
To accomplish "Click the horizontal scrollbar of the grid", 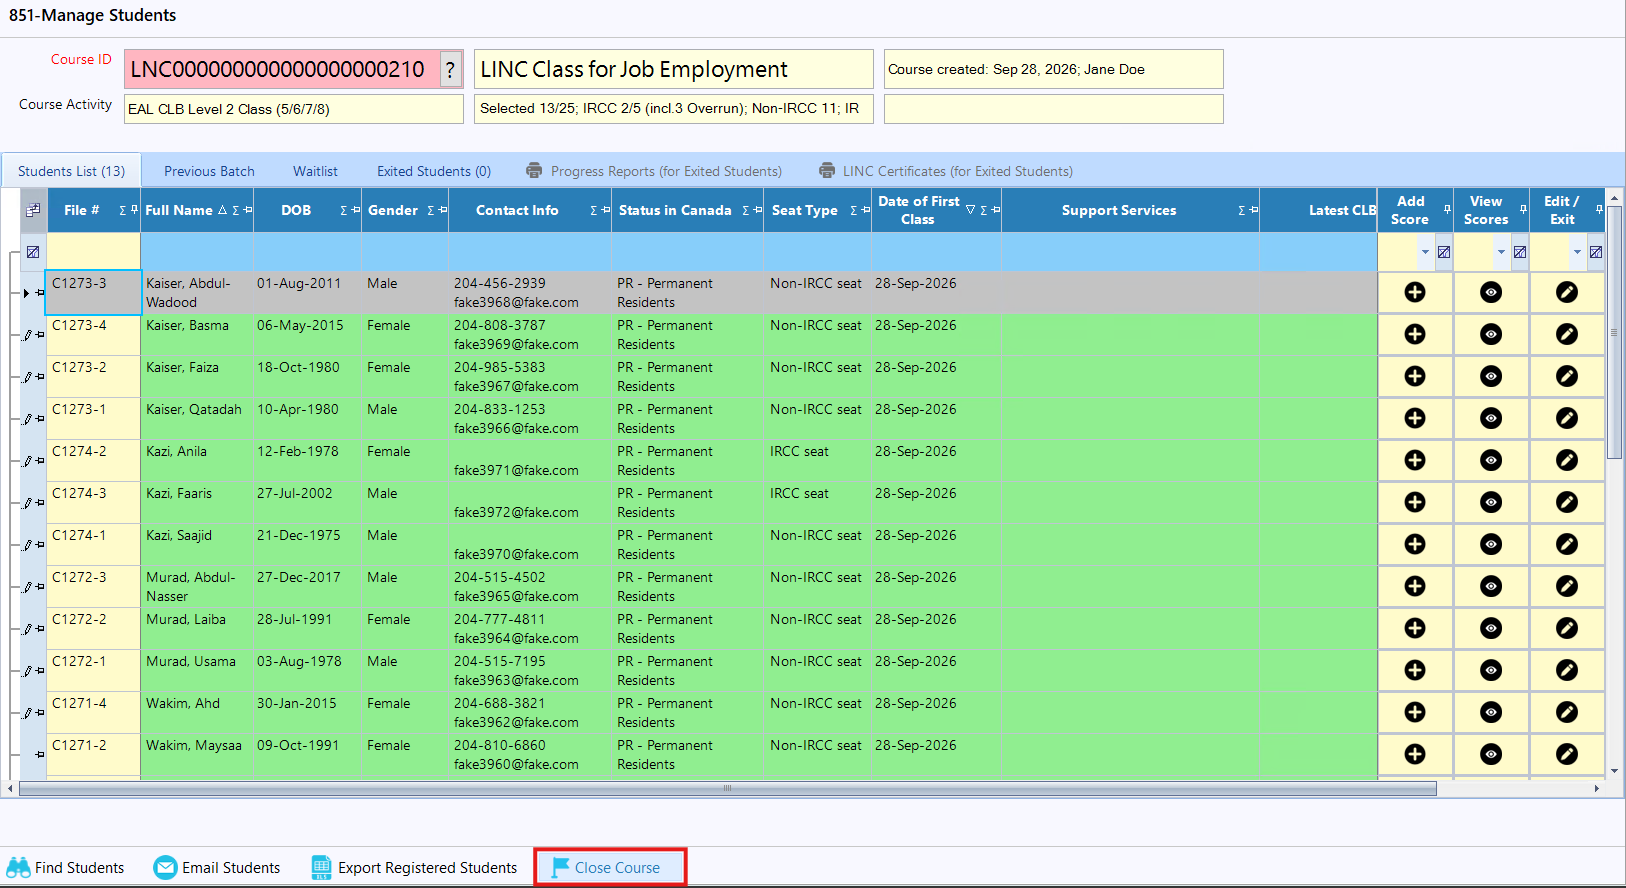I will (727, 788).
